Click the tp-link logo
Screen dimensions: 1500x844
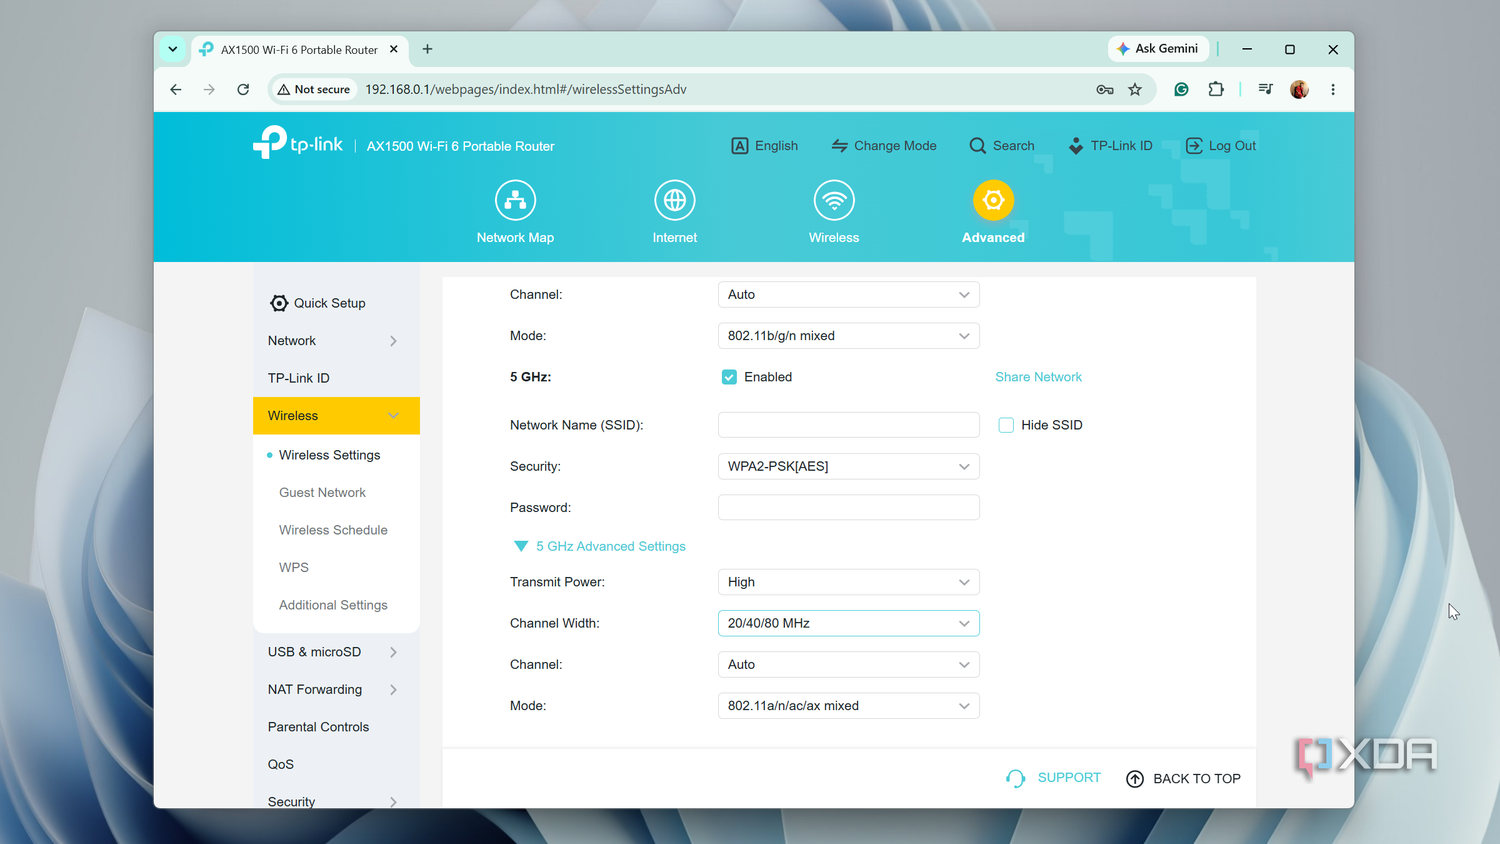pyautogui.click(x=298, y=143)
